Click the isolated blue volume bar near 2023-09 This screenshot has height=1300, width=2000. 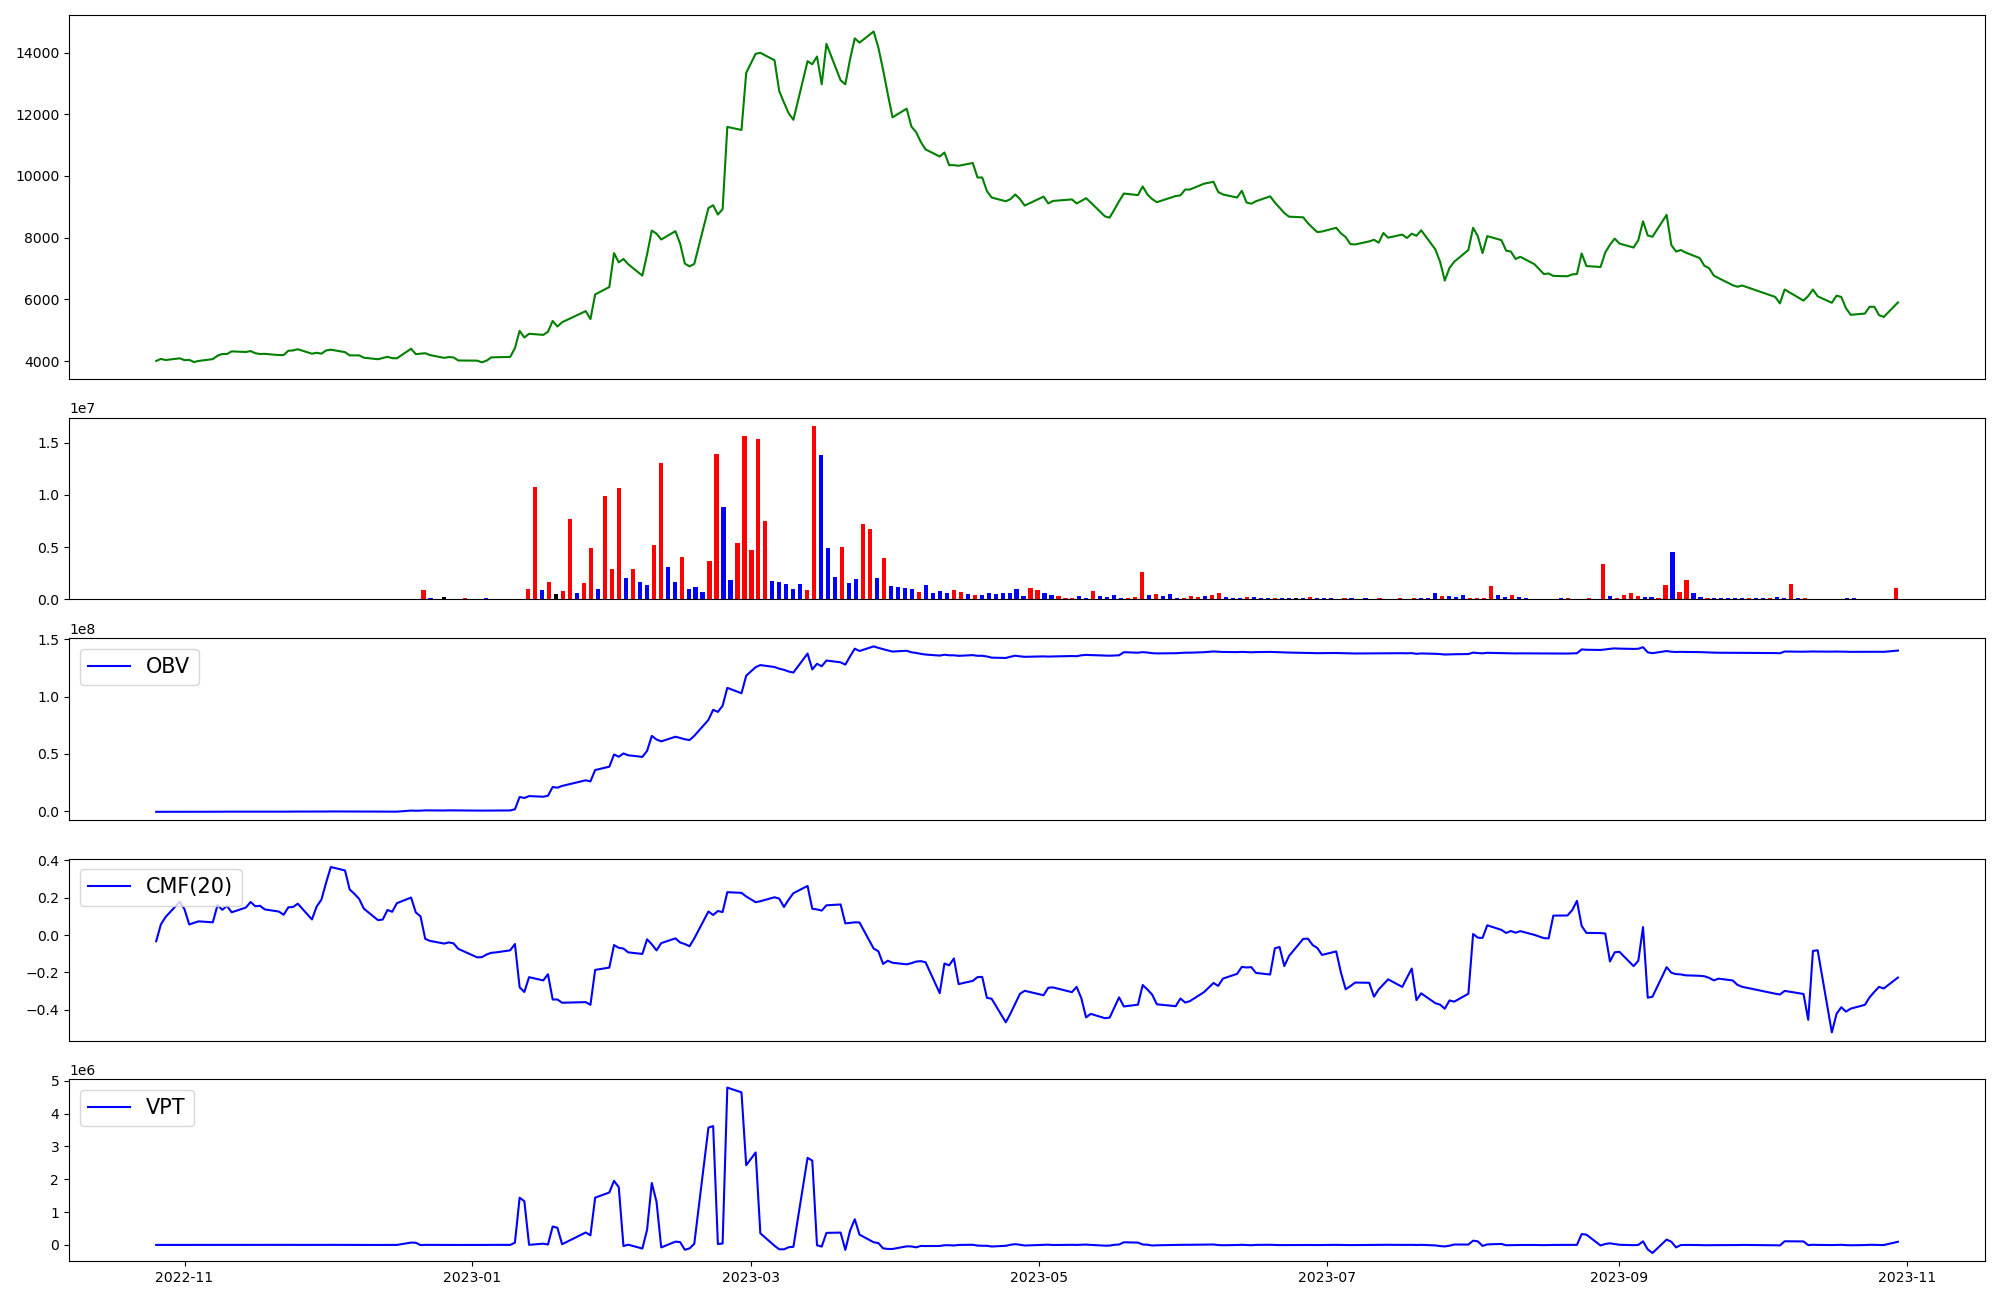pos(1672,575)
